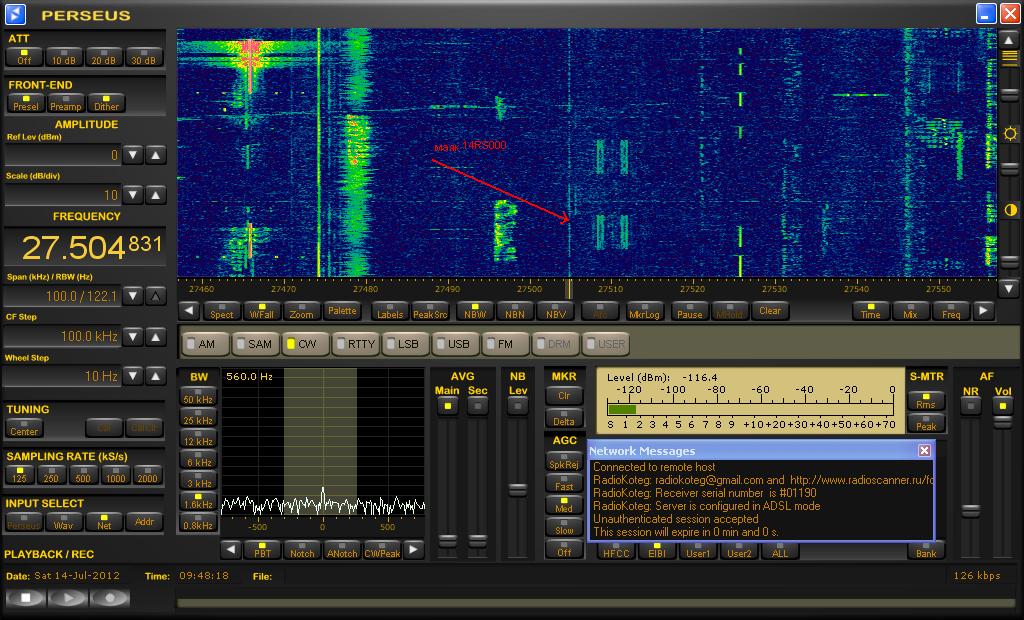1024x620 pixels.
Task: Adjust the AF Vol slider
Action: pyautogui.click(x=1002, y=423)
